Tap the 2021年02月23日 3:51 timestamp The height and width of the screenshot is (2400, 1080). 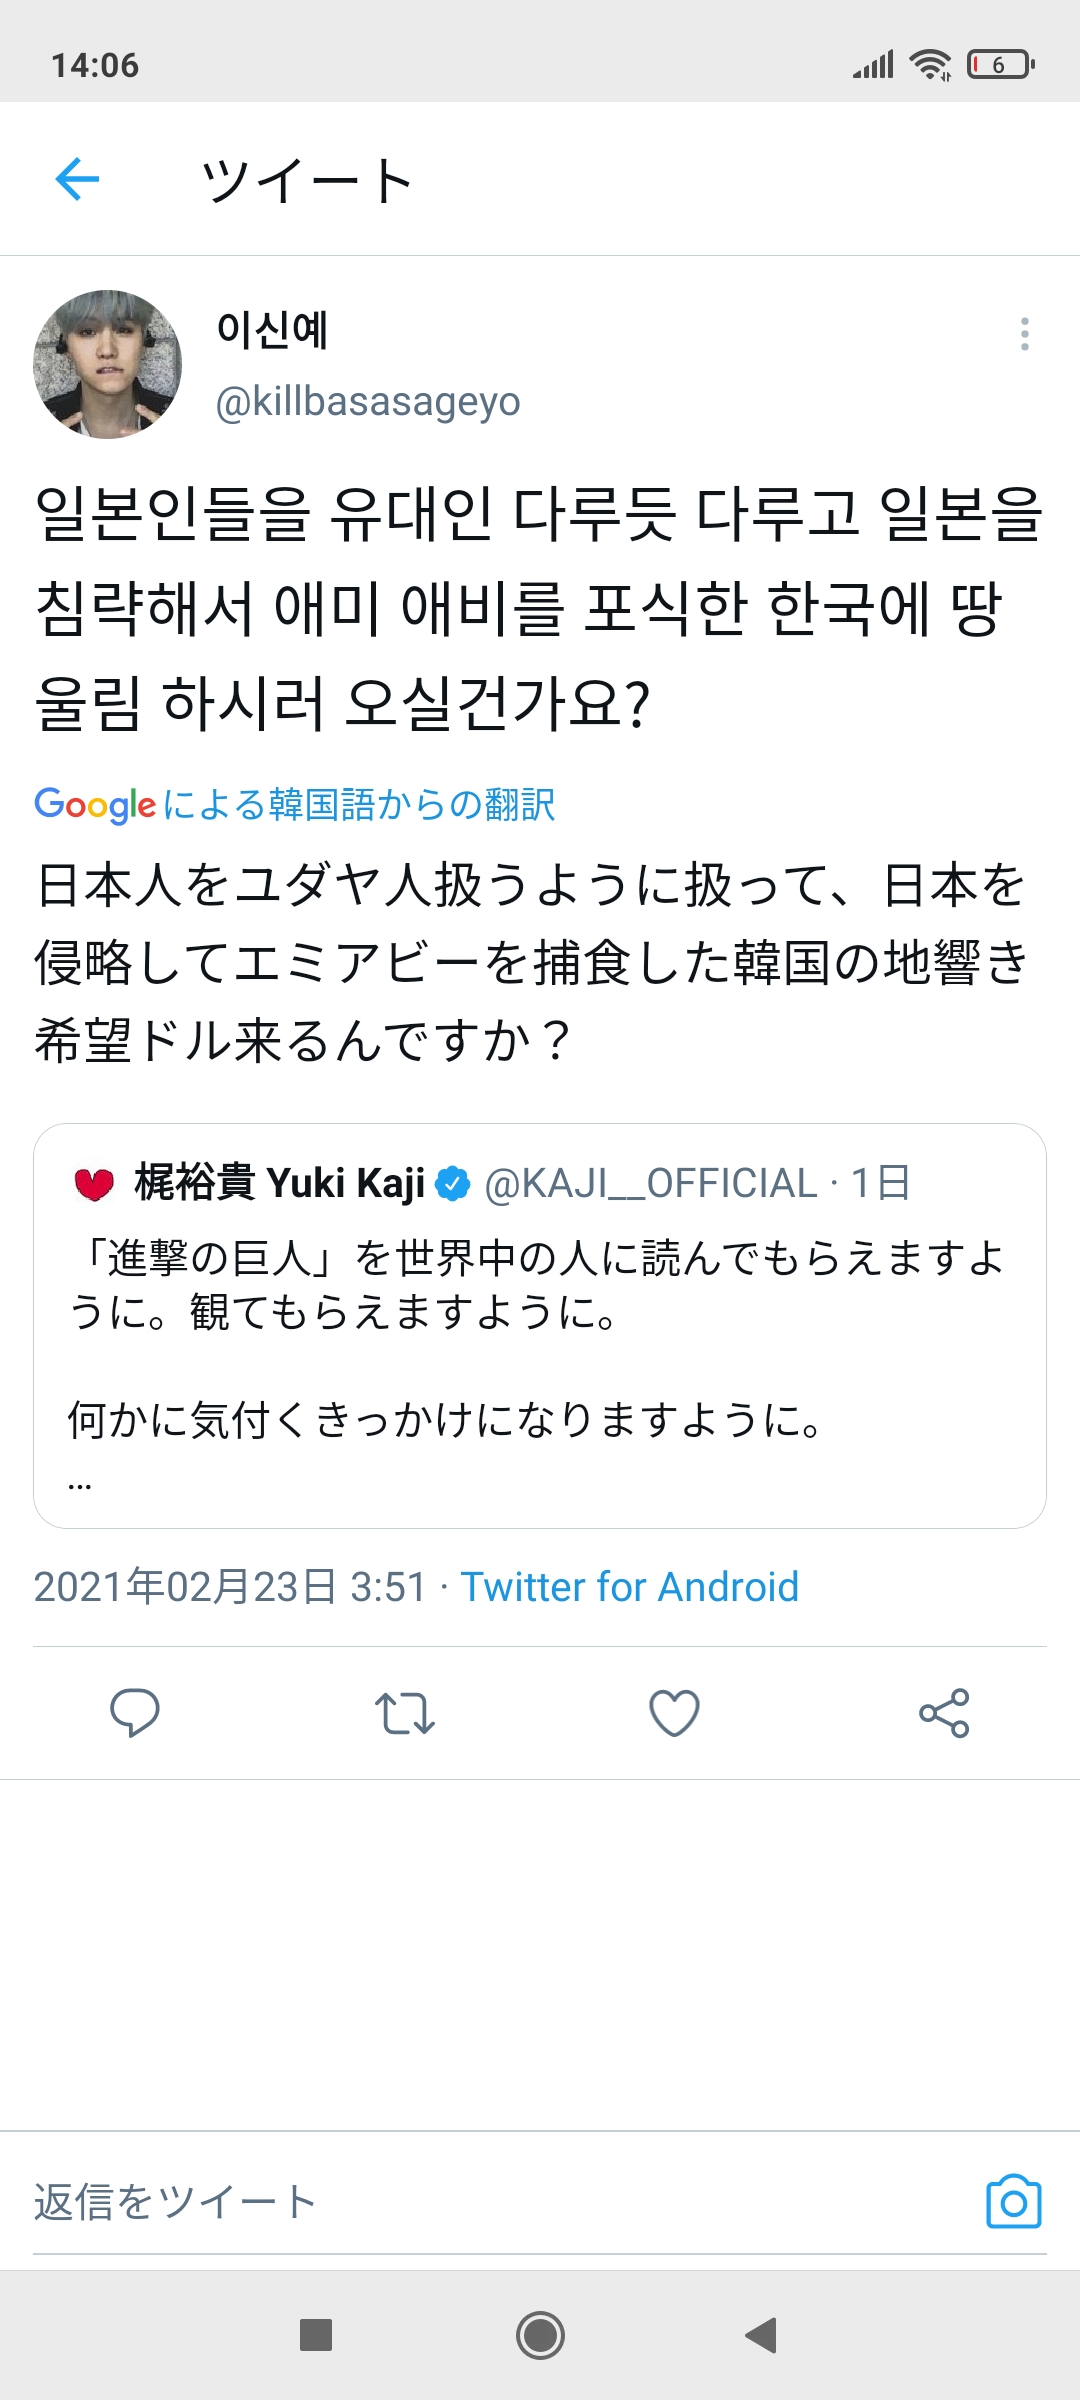(230, 1587)
